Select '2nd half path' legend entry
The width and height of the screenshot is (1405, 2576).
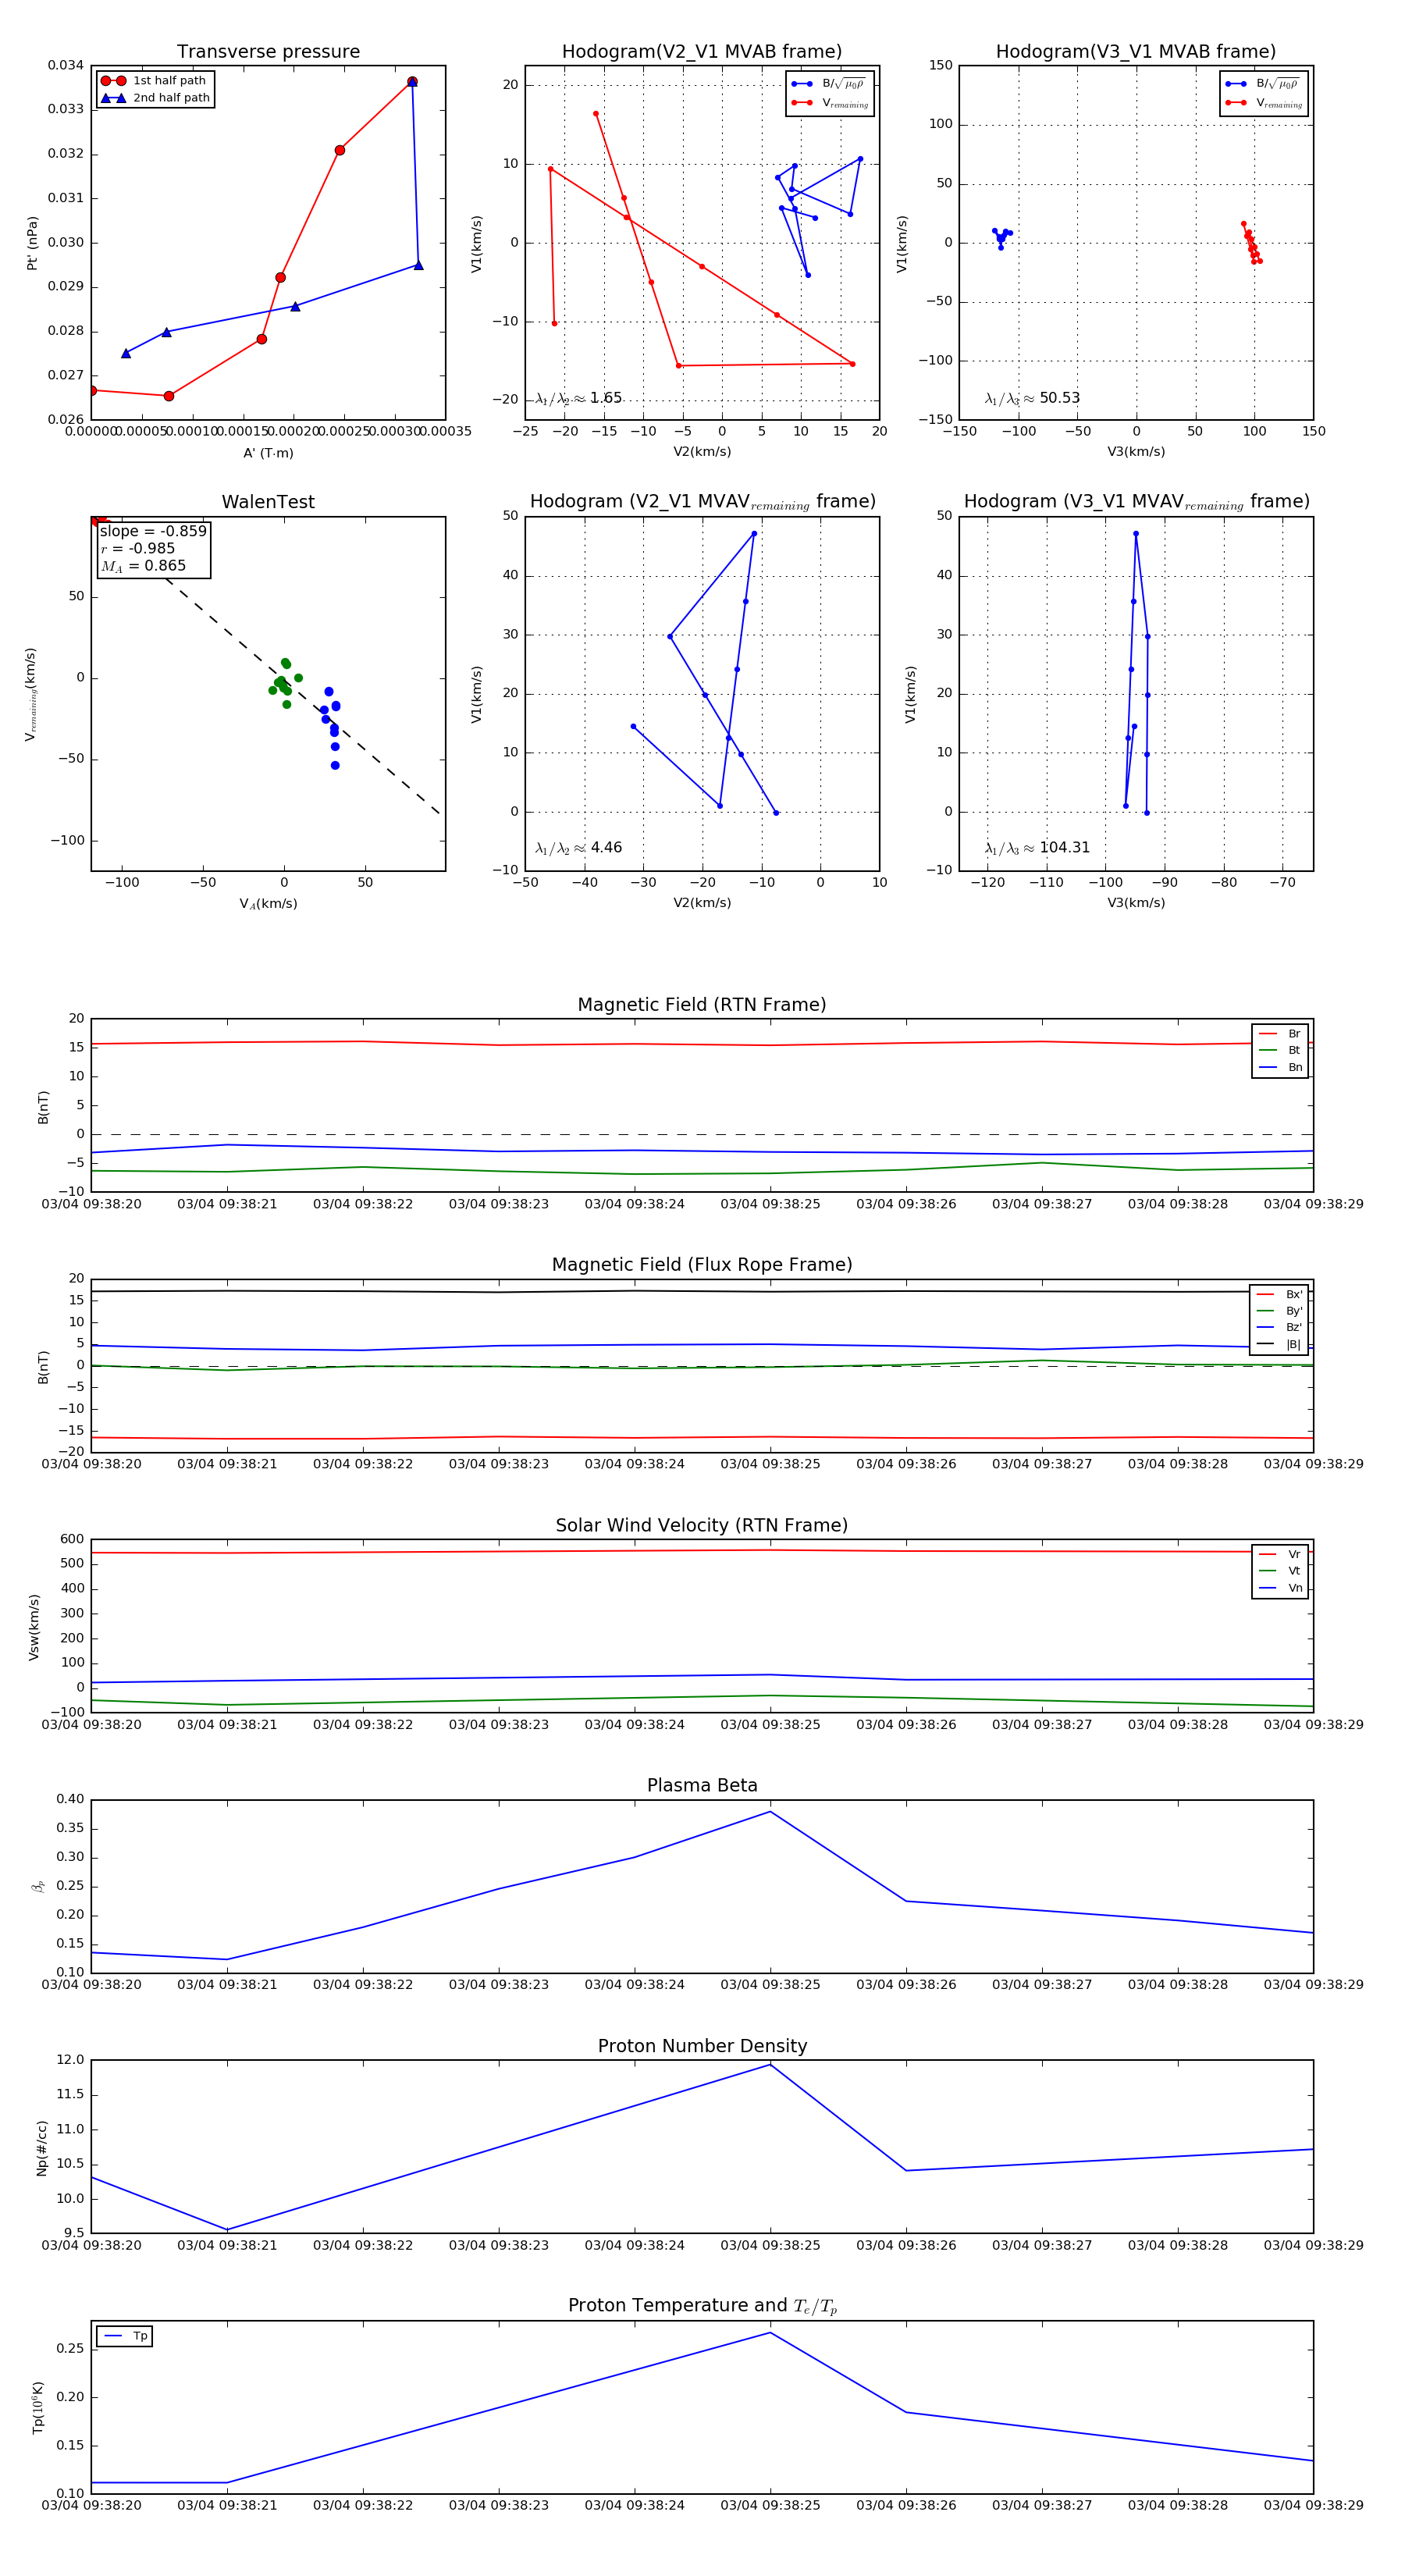[155, 98]
